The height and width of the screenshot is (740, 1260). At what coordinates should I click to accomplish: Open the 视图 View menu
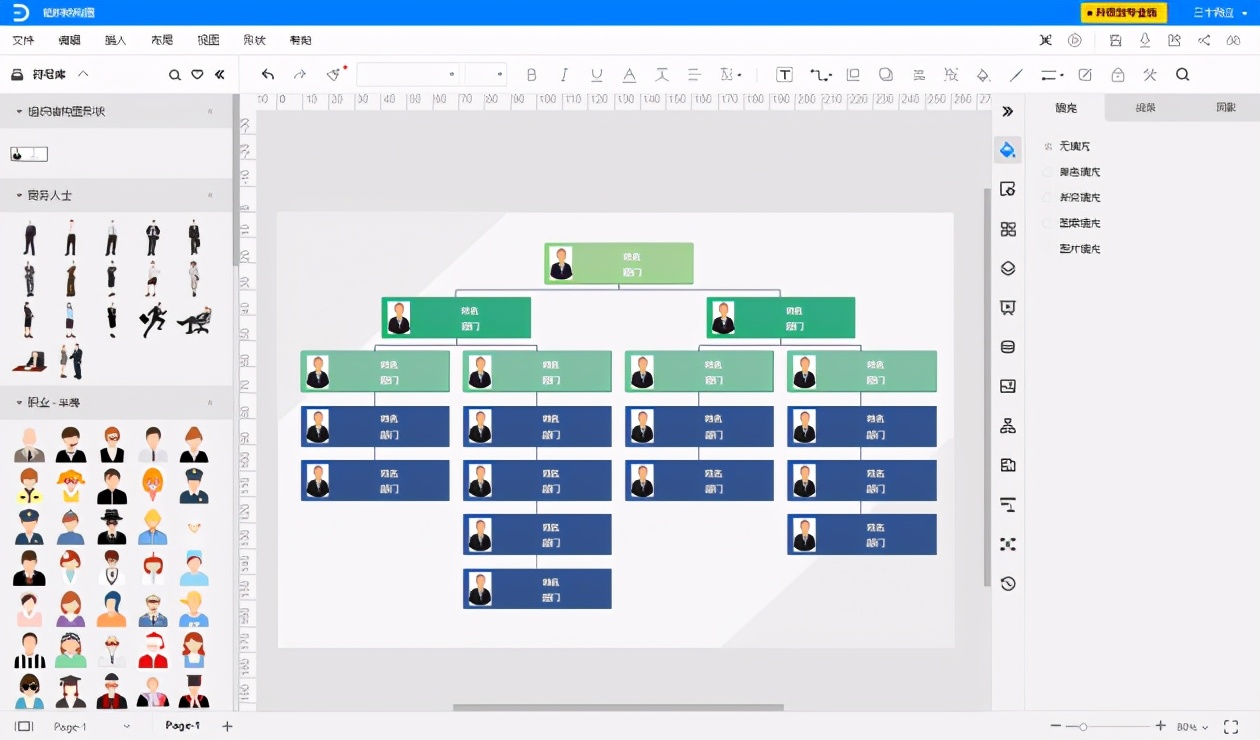click(208, 40)
